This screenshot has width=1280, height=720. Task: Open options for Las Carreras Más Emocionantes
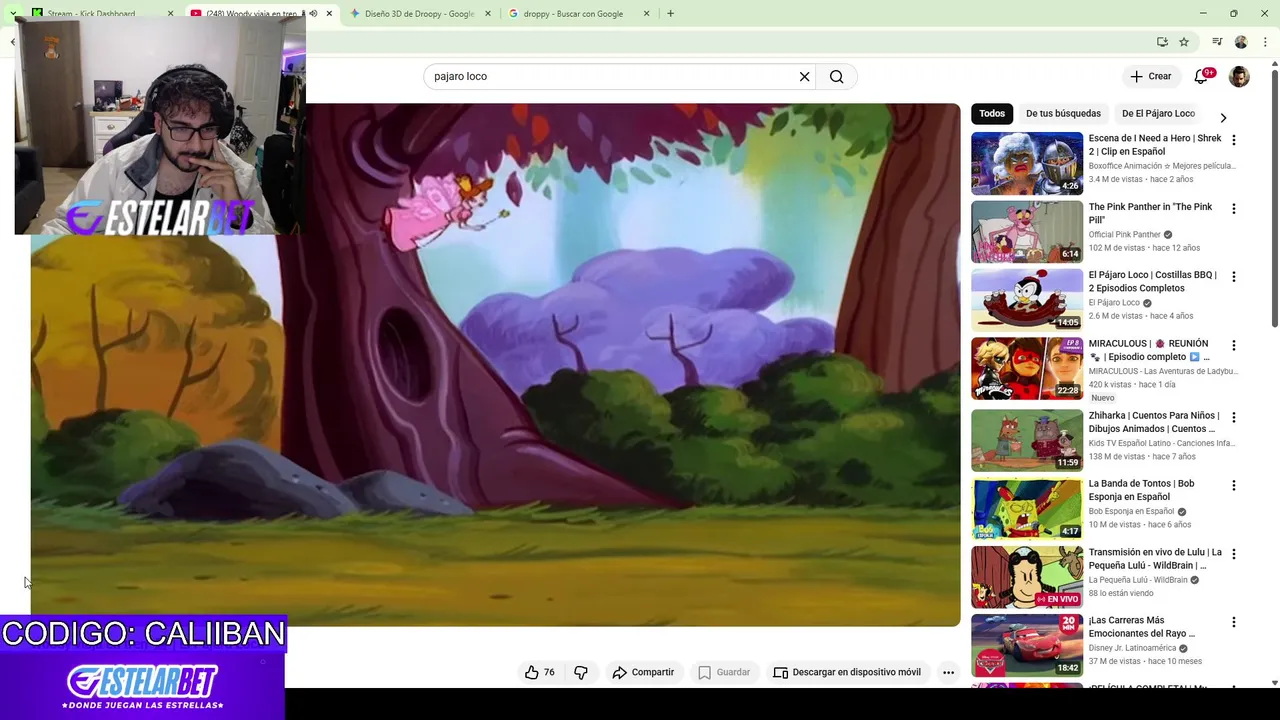point(1233,622)
